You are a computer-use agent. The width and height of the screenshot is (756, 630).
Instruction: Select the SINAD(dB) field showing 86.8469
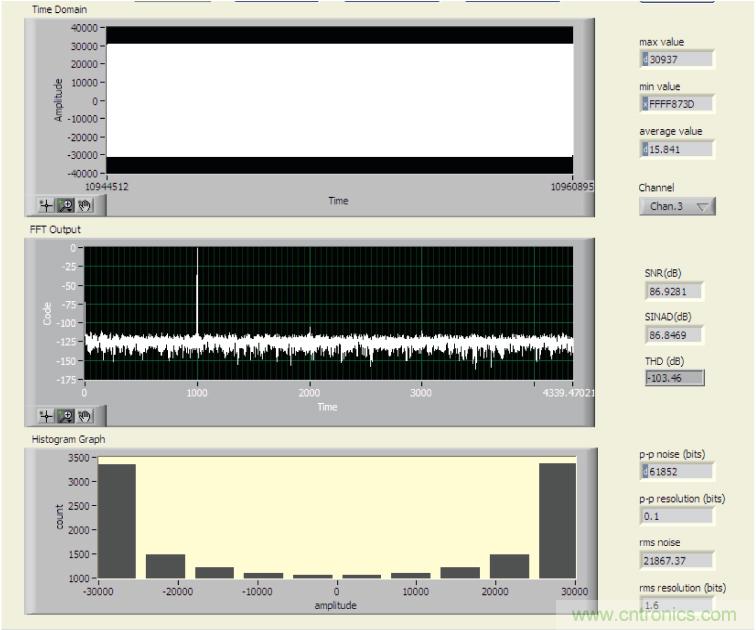pyautogui.click(x=674, y=335)
